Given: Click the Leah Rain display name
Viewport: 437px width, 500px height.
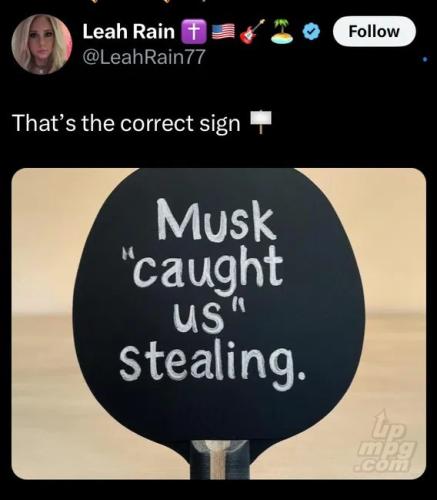Looking at the screenshot, I should pyautogui.click(x=129, y=32).
